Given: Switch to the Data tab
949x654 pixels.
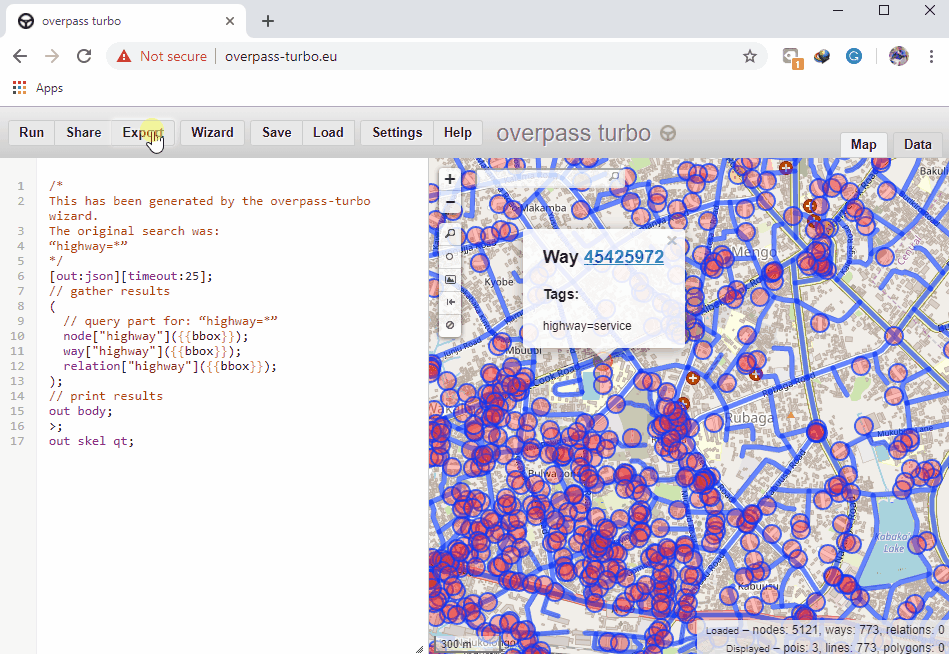Looking at the screenshot, I should coord(917,145).
